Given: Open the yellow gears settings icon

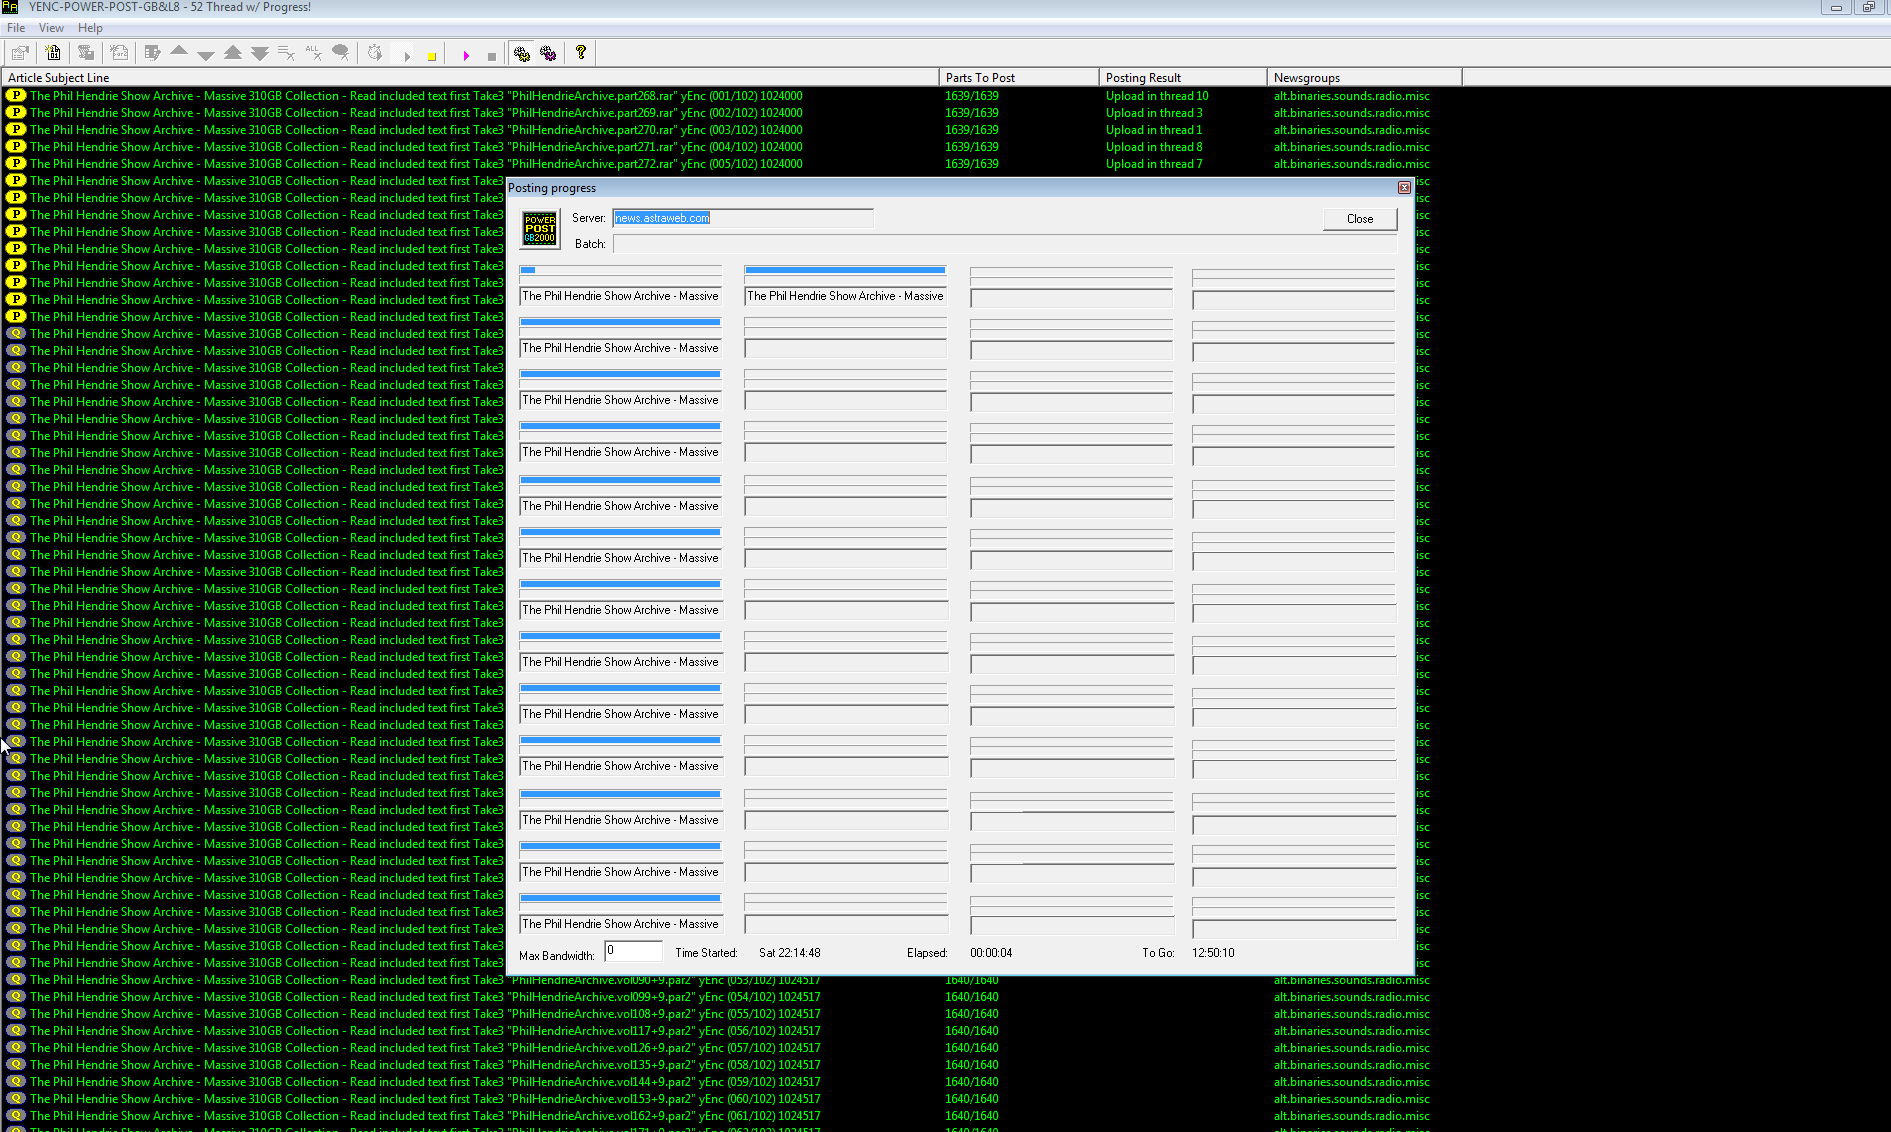Looking at the screenshot, I should pyautogui.click(x=521, y=53).
